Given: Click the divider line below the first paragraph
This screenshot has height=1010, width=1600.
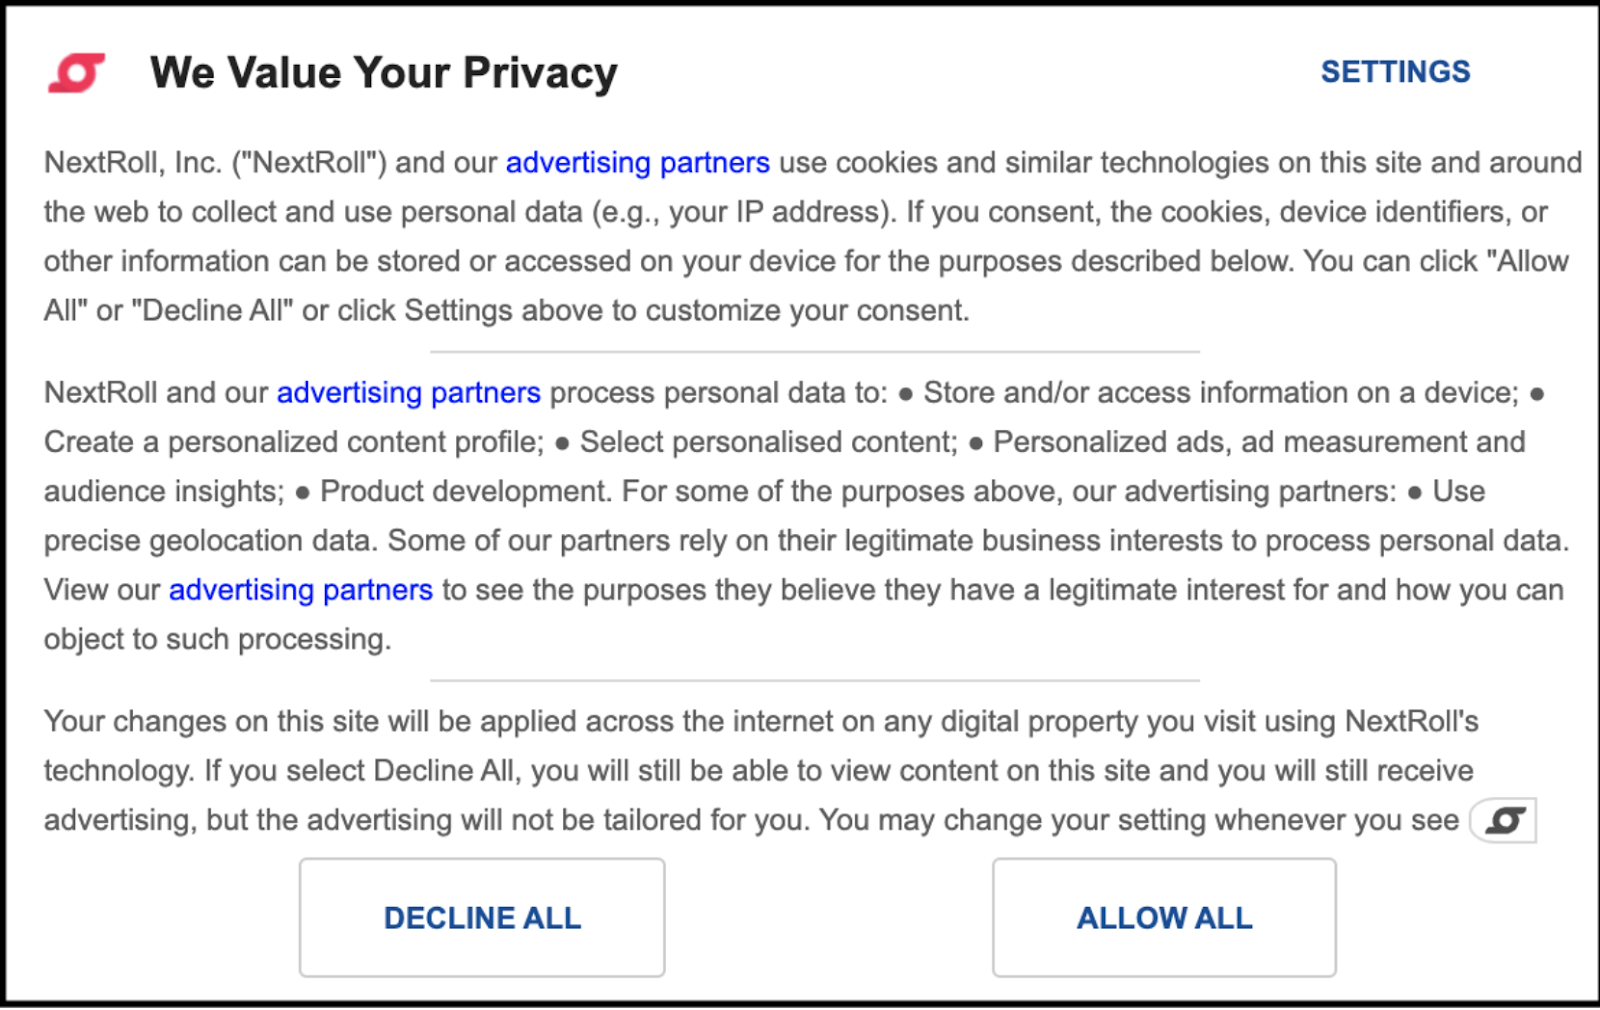Looking at the screenshot, I should [815, 352].
